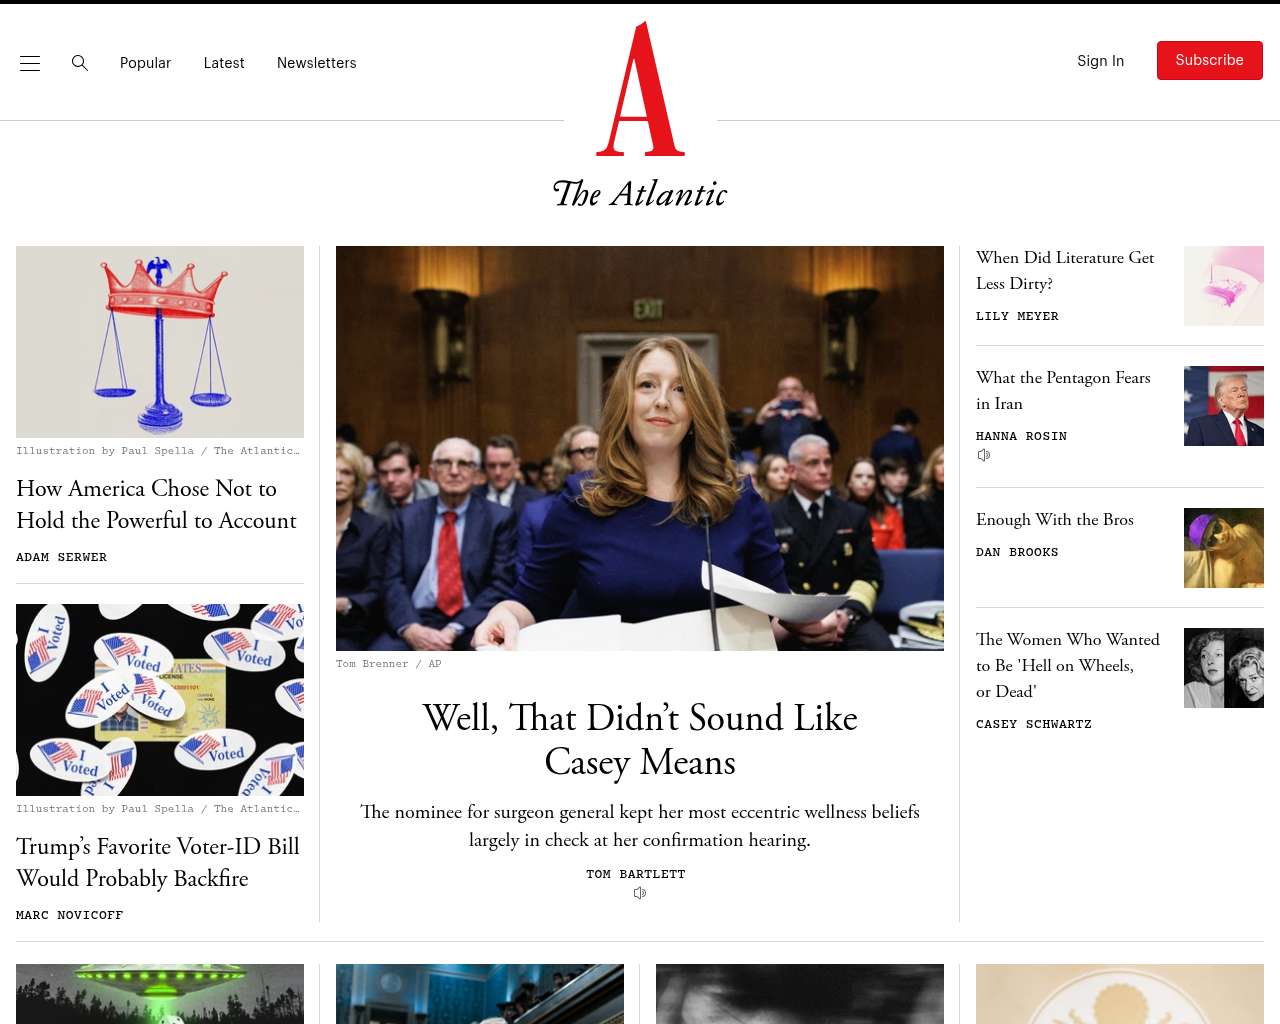Play audio for Tom Bartlett article

pyautogui.click(x=640, y=893)
